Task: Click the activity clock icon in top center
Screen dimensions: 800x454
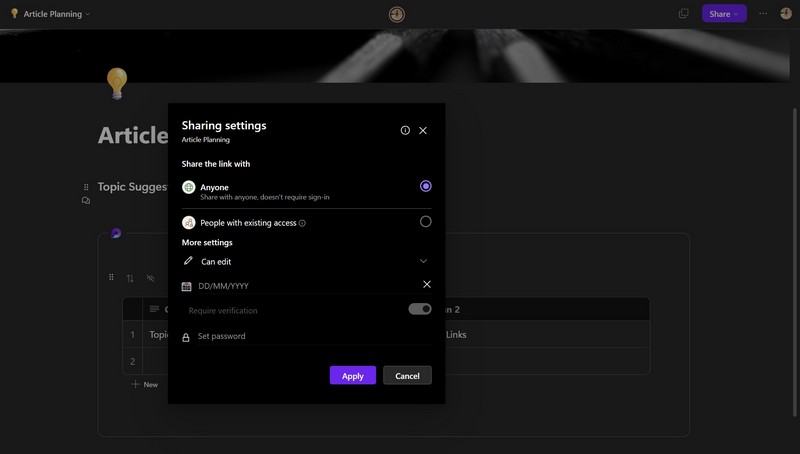Action: point(397,14)
